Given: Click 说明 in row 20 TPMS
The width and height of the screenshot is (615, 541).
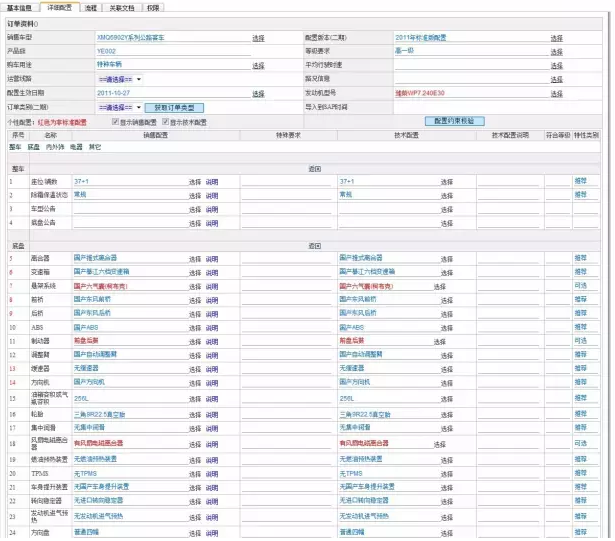Looking at the screenshot, I should 212,474.
